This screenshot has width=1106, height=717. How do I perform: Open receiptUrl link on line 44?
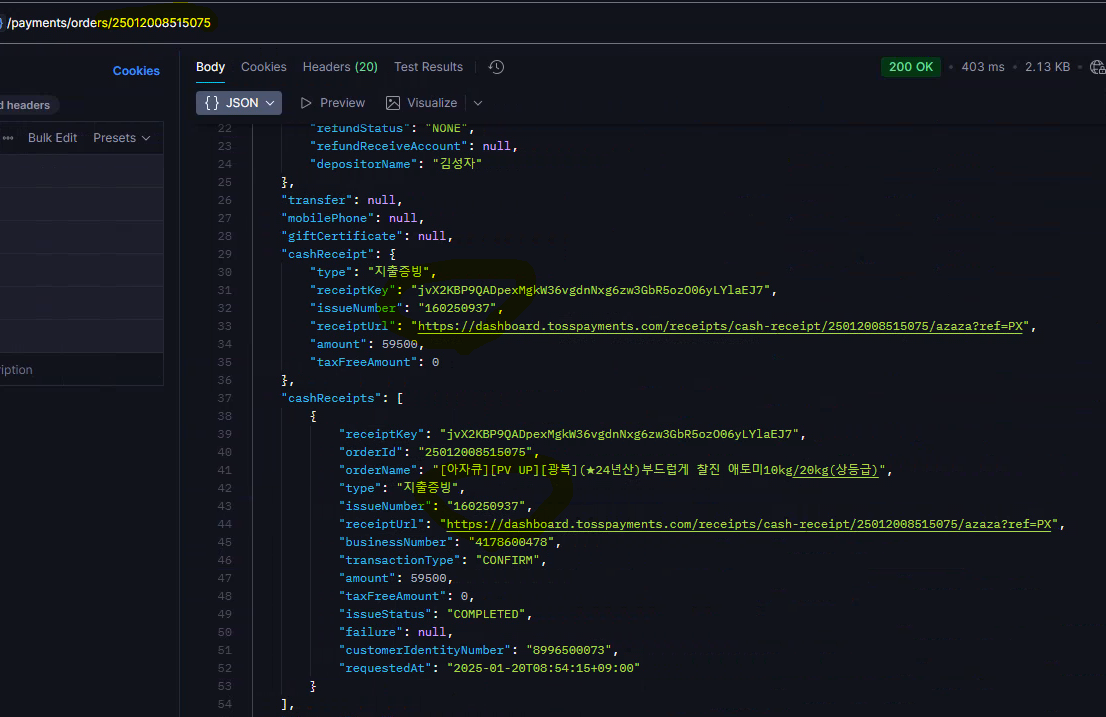748,524
